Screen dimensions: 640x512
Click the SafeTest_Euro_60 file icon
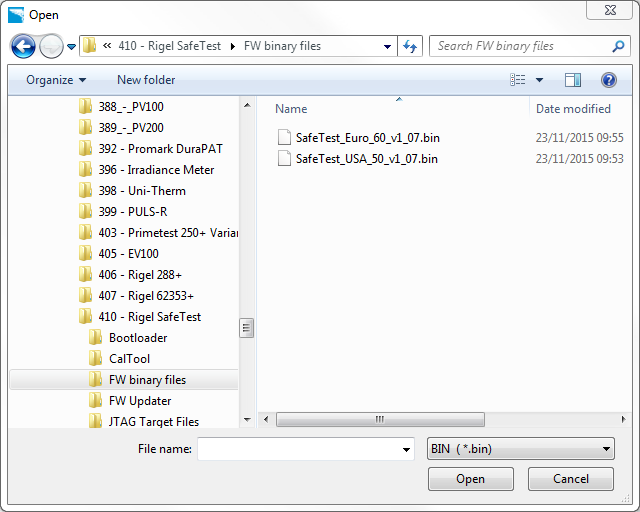[x=284, y=138]
